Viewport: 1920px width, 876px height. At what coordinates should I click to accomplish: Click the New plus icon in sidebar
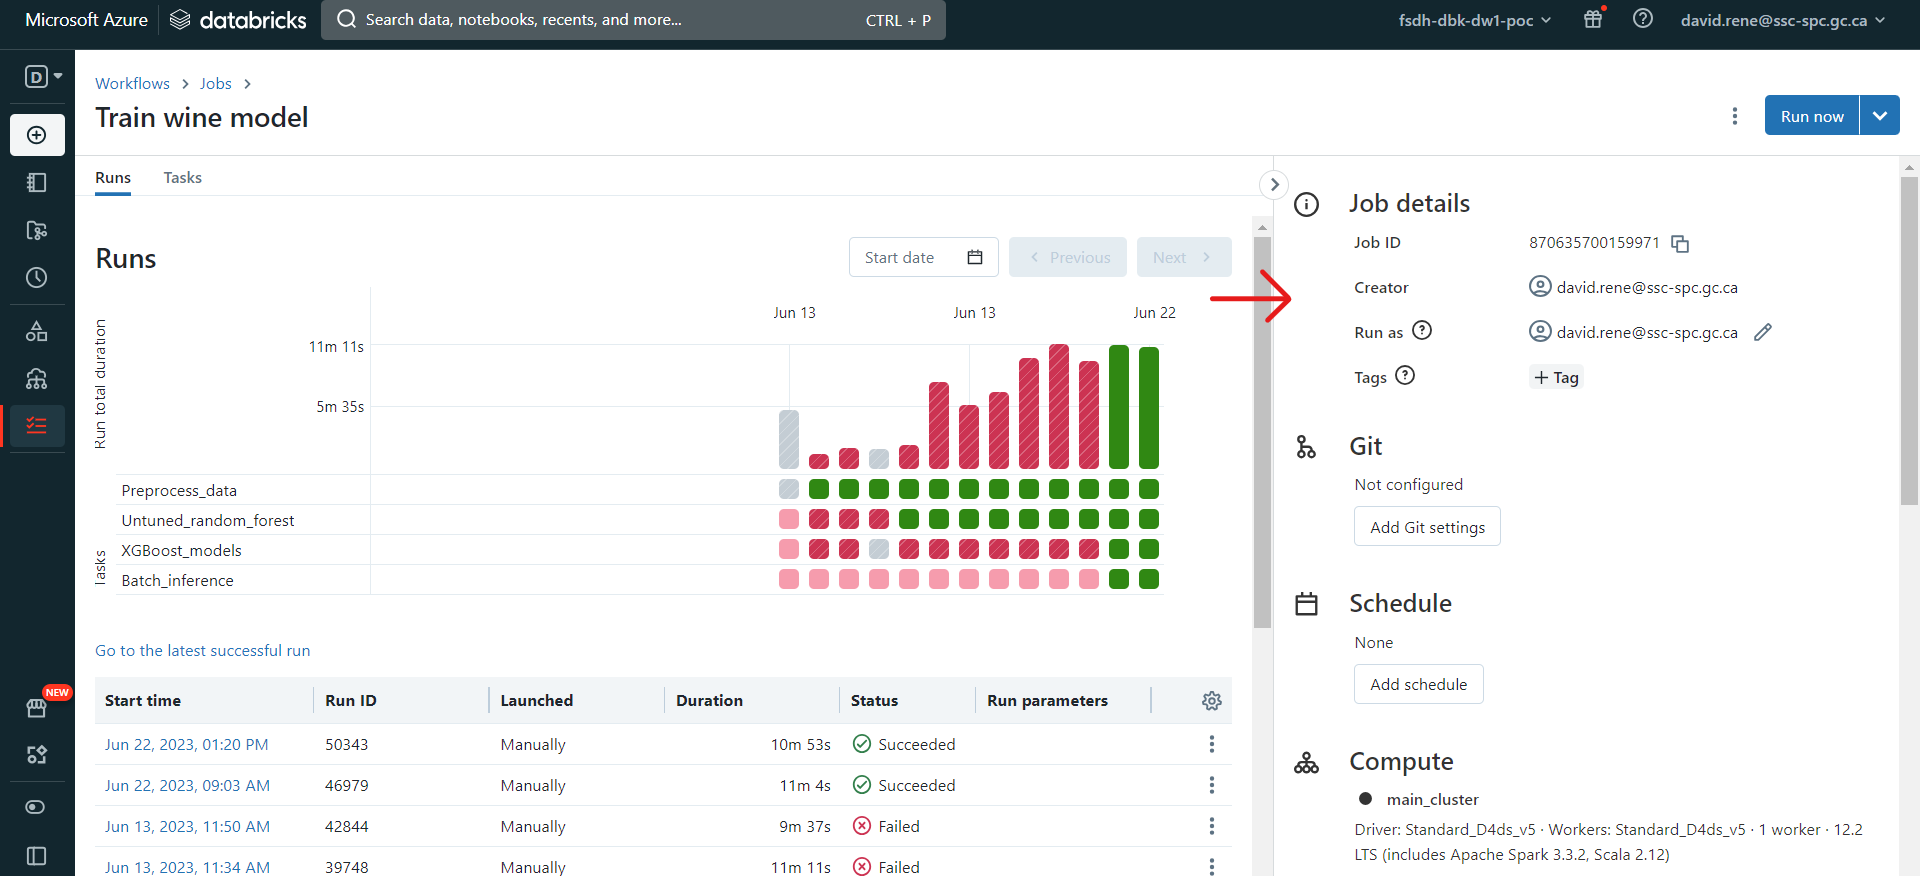pyautogui.click(x=37, y=135)
